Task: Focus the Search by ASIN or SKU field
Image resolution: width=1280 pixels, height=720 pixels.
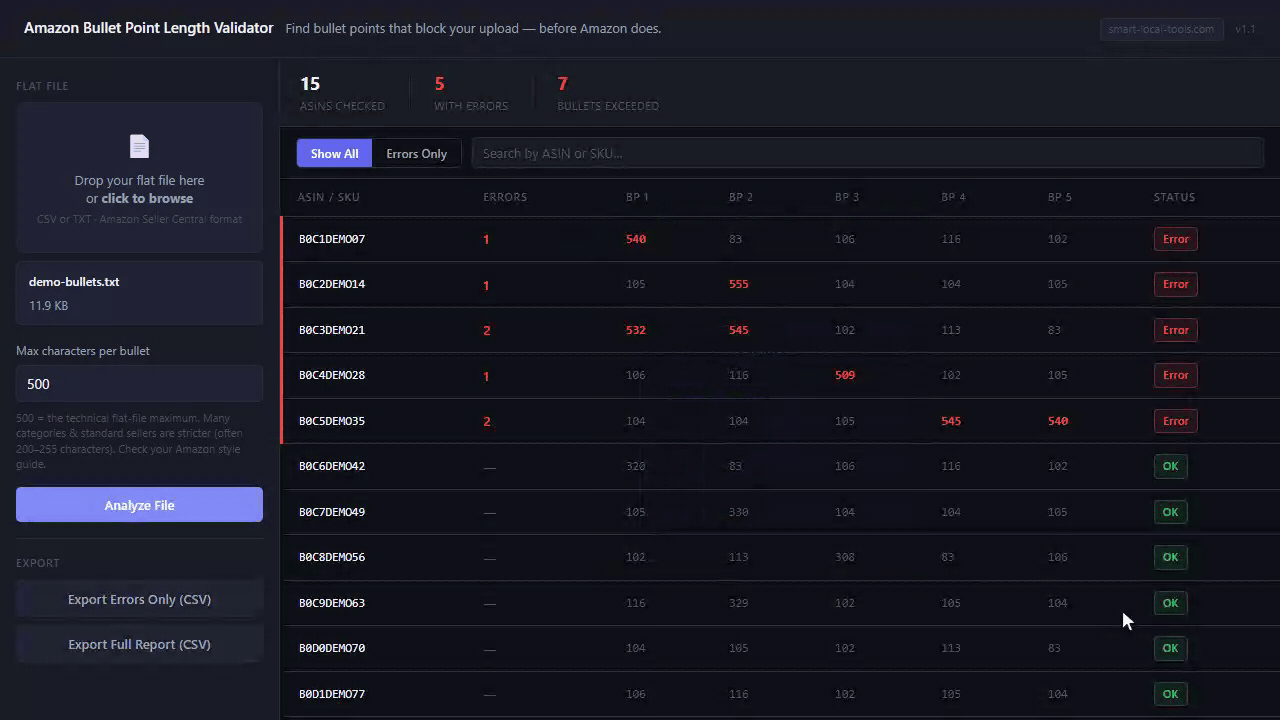Action: [x=867, y=153]
